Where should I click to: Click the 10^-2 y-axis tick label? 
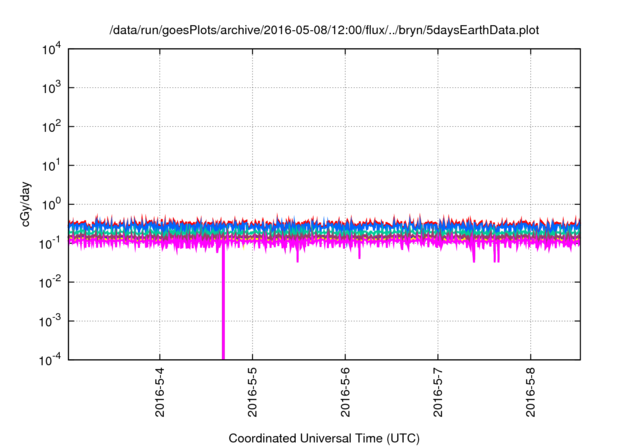click(x=50, y=282)
